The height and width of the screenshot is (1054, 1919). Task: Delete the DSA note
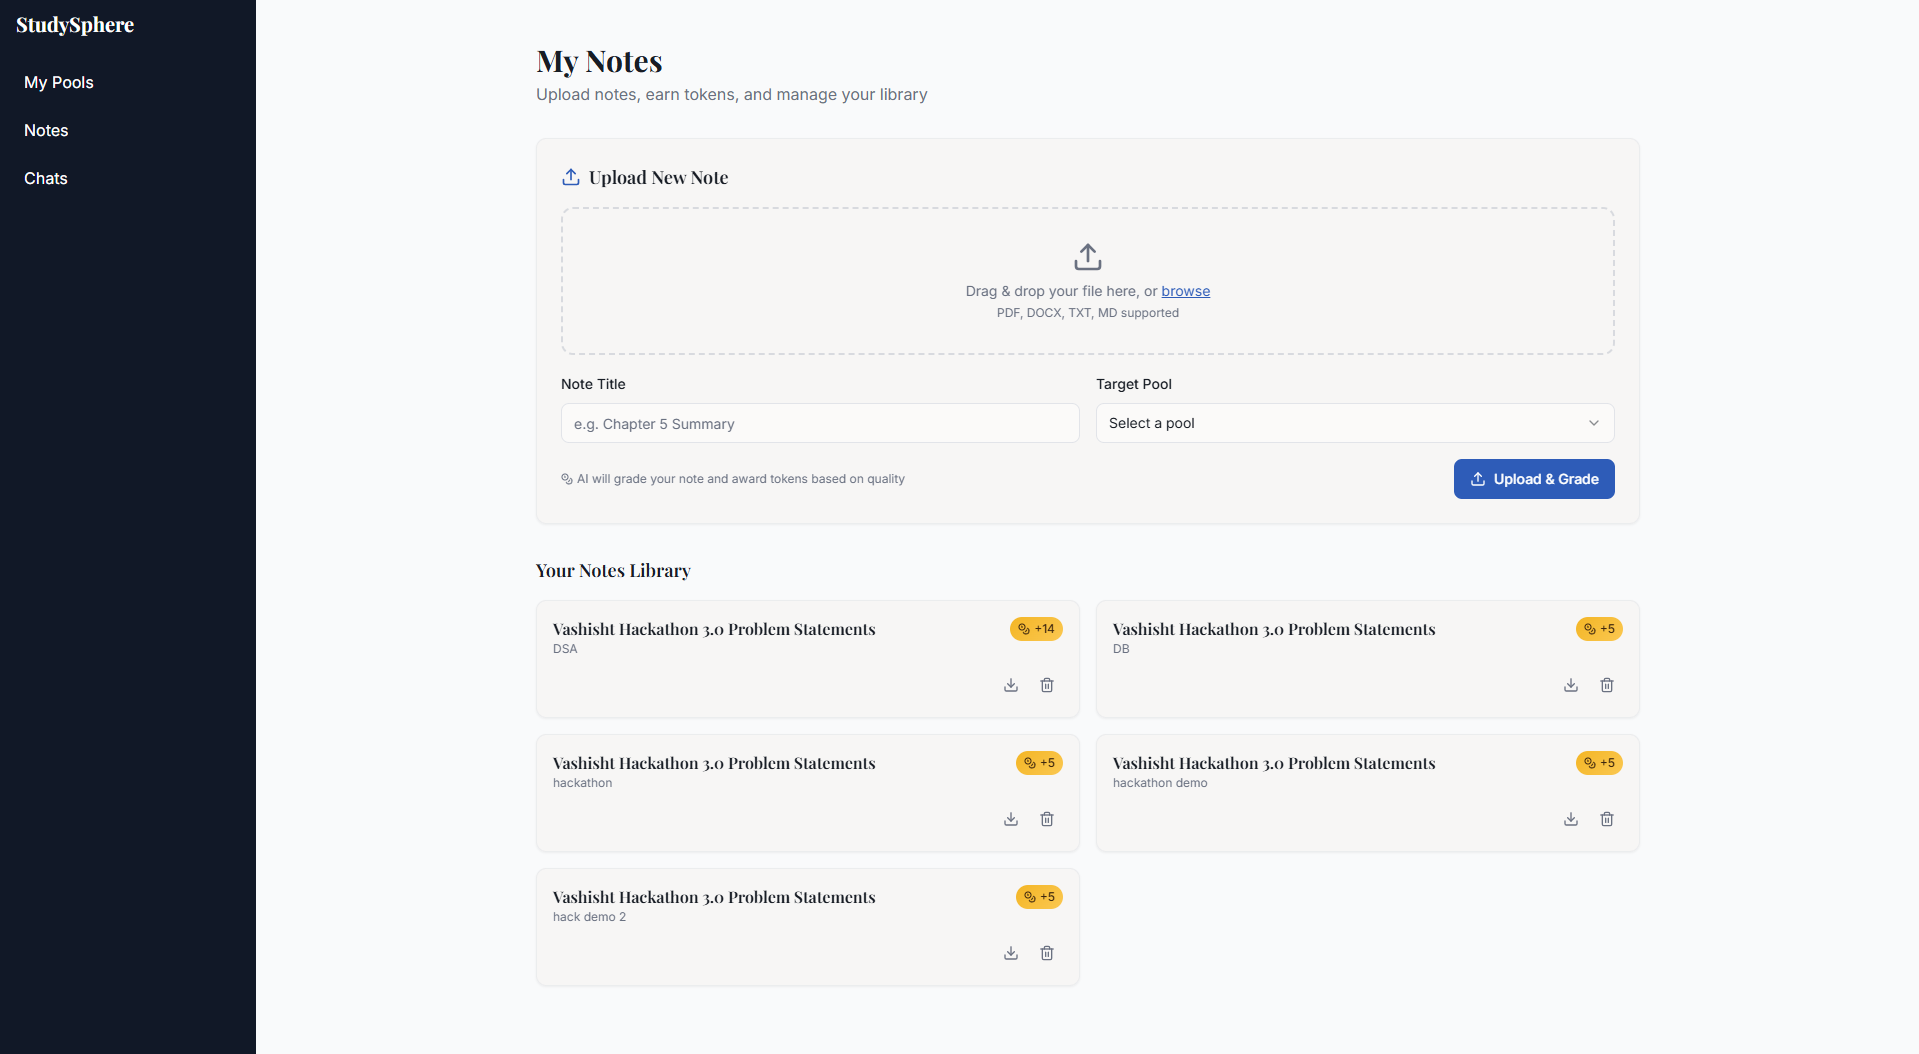(1047, 685)
